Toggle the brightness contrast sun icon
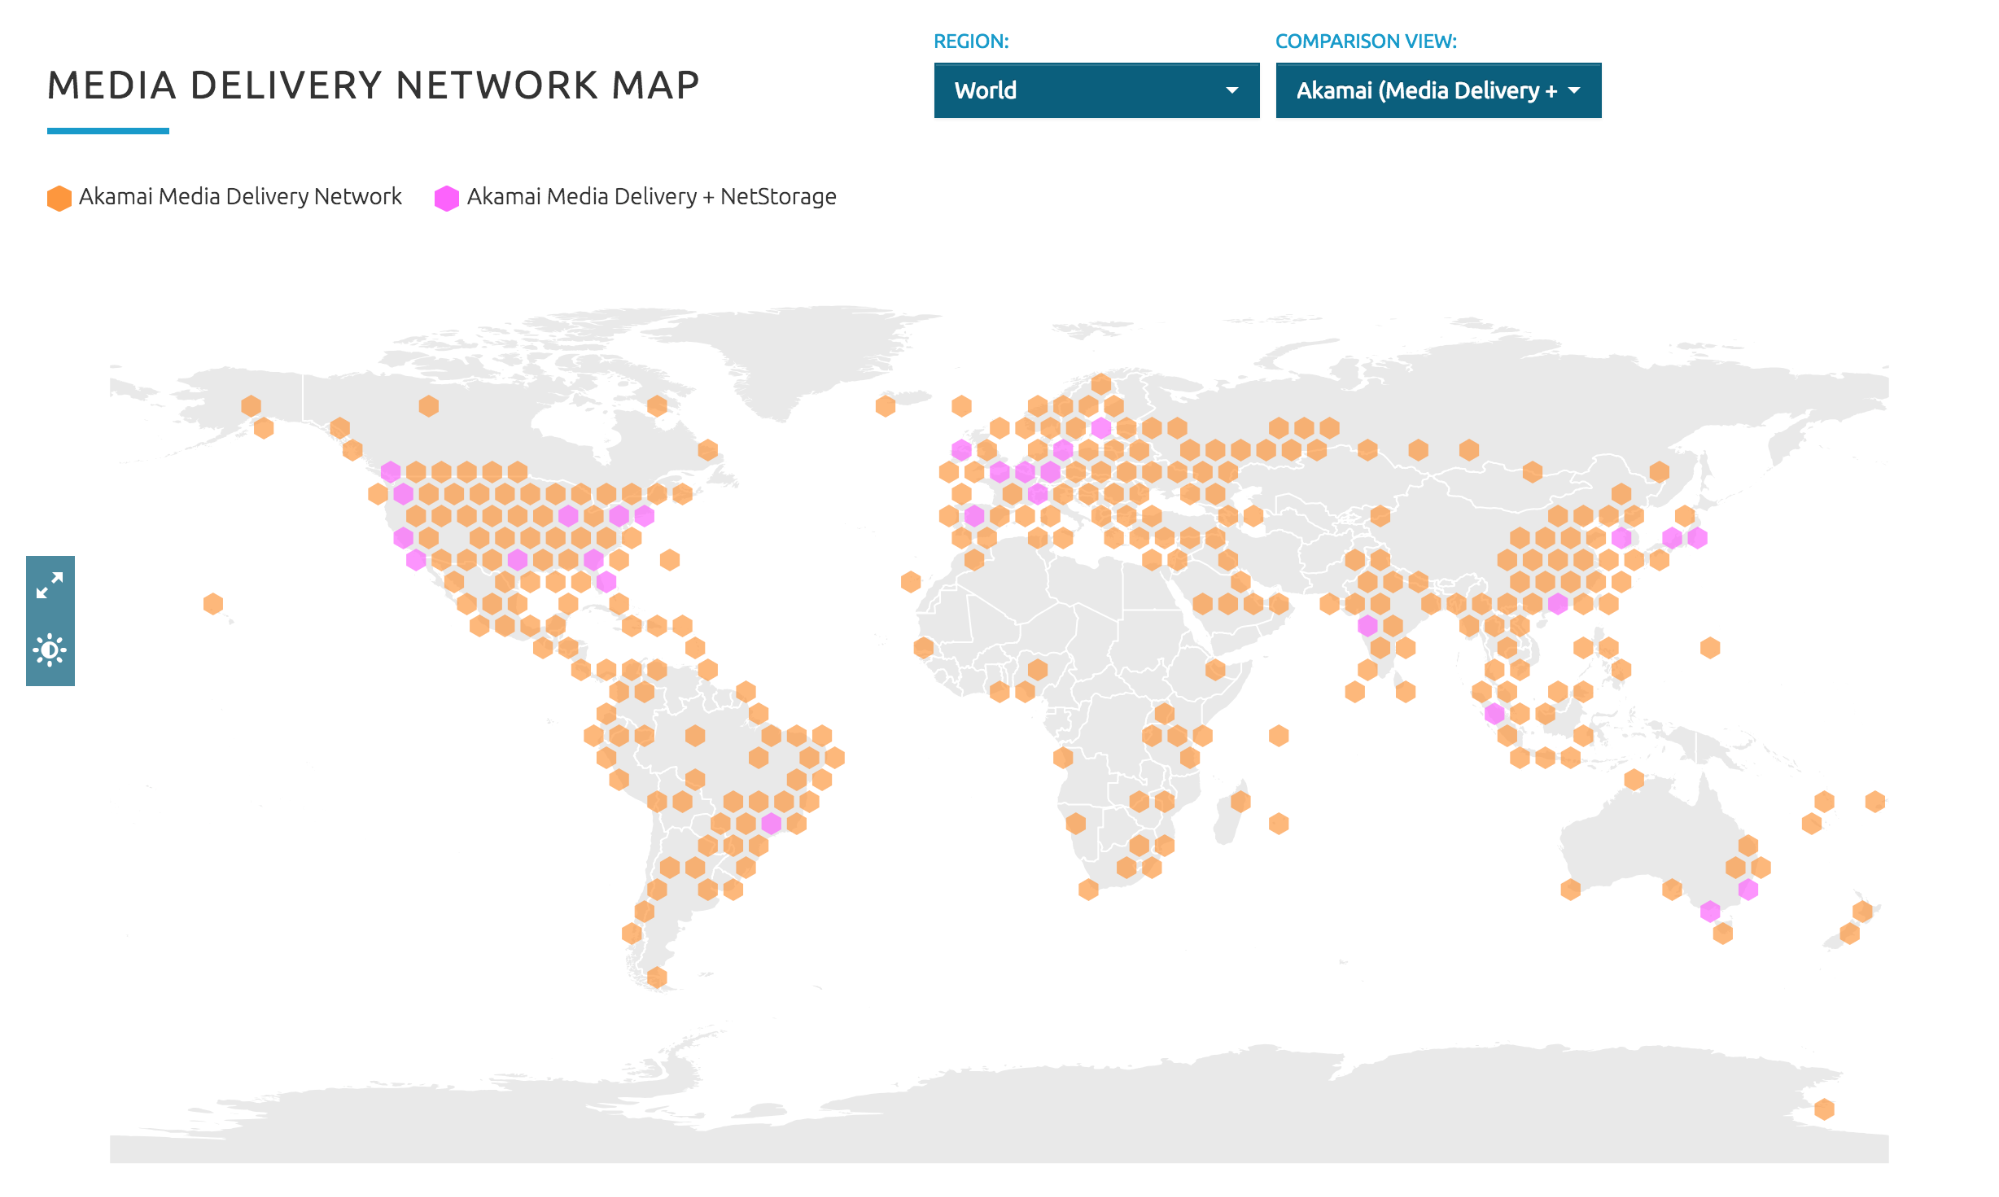1999x1197 pixels. (50, 650)
